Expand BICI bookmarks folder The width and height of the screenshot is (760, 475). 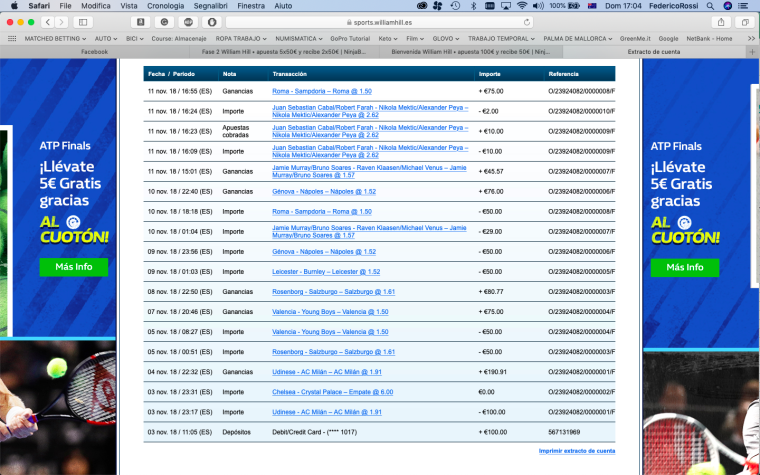135,38
